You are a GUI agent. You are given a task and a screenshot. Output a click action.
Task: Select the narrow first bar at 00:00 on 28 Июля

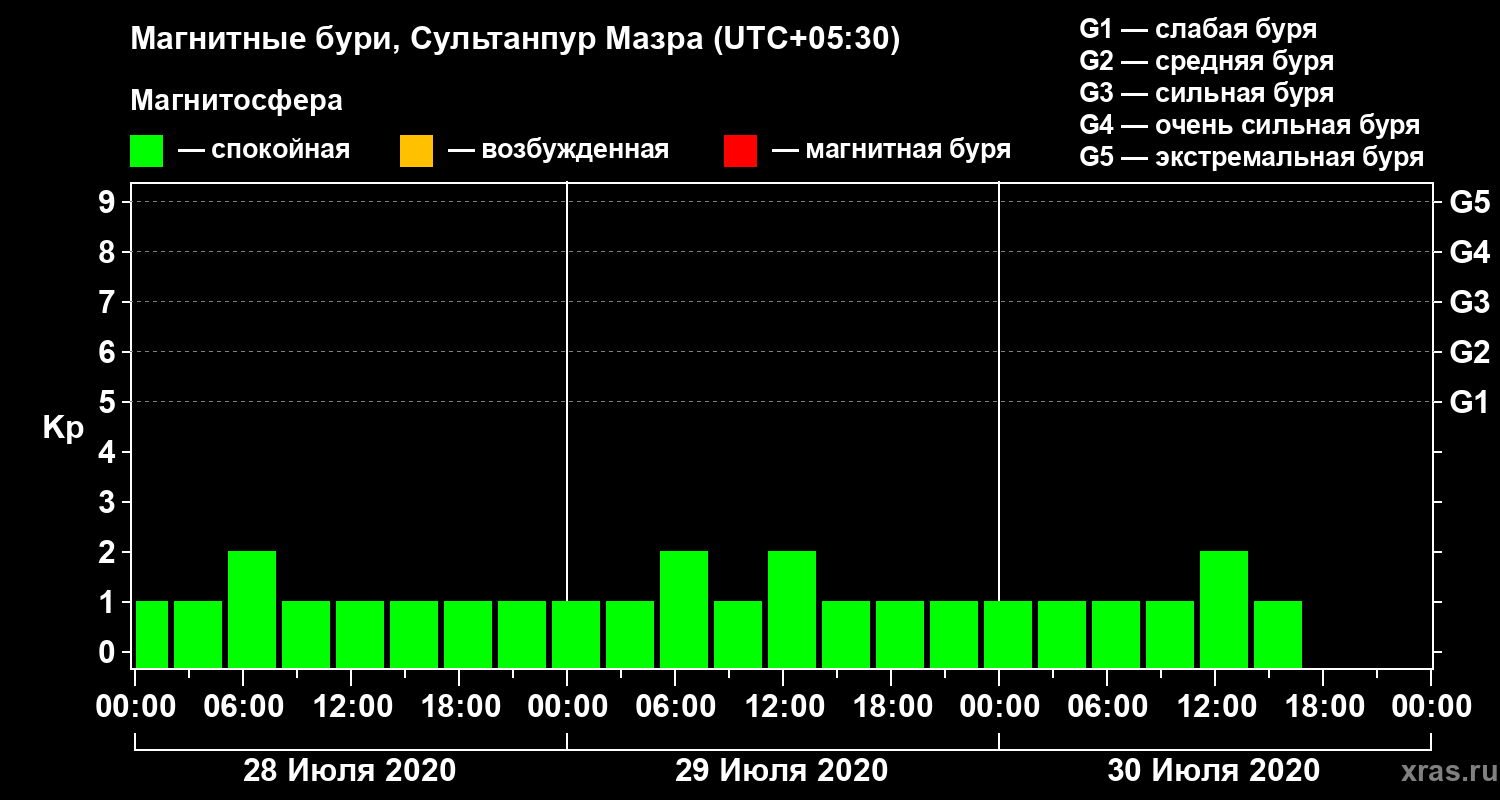152,634
